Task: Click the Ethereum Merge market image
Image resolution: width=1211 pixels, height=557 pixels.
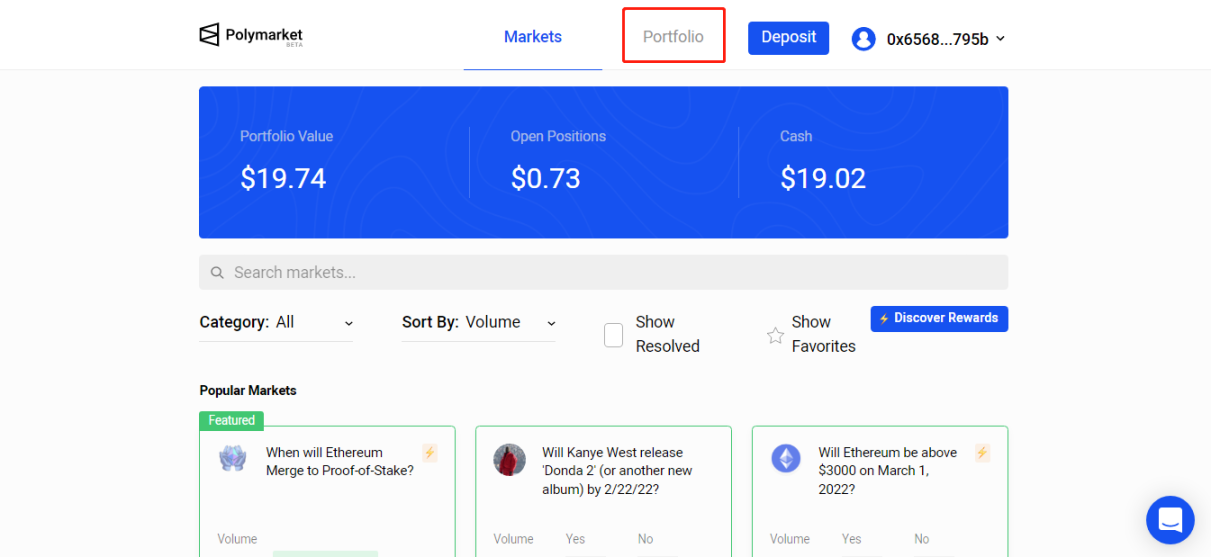Action: click(x=233, y=459)
